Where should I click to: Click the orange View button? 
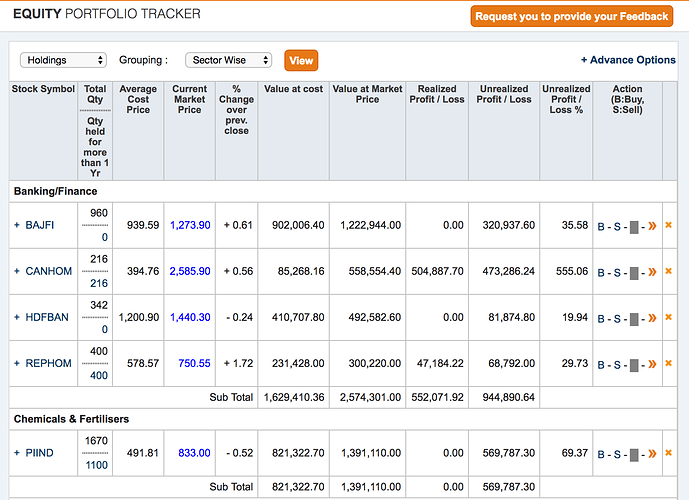point(301,60)
